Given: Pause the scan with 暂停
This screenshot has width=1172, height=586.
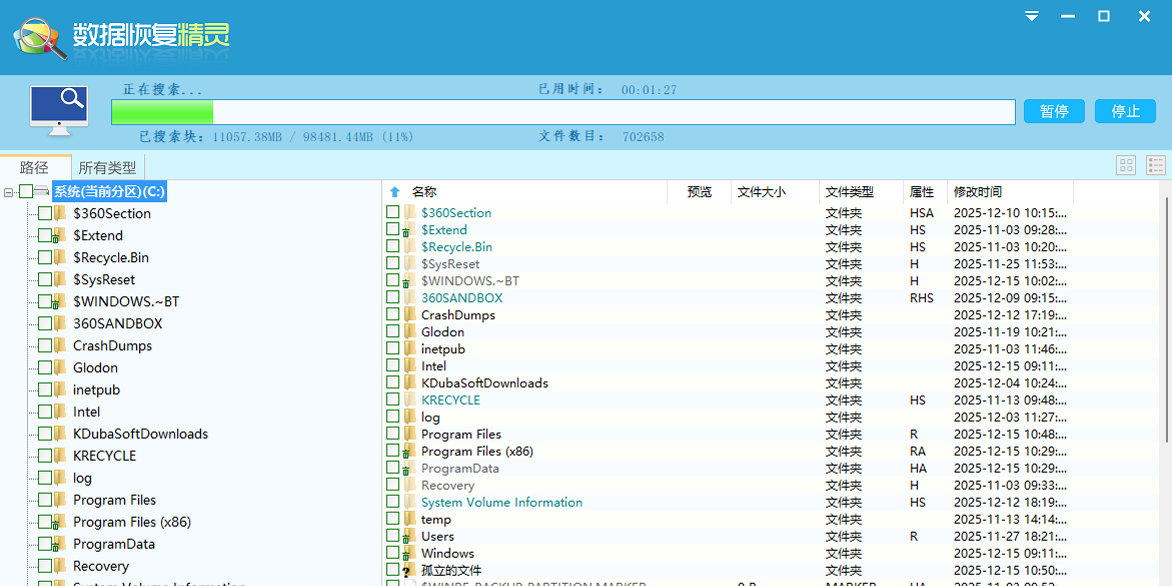Looking at the screenshot, I should (x=1054, y=111).
